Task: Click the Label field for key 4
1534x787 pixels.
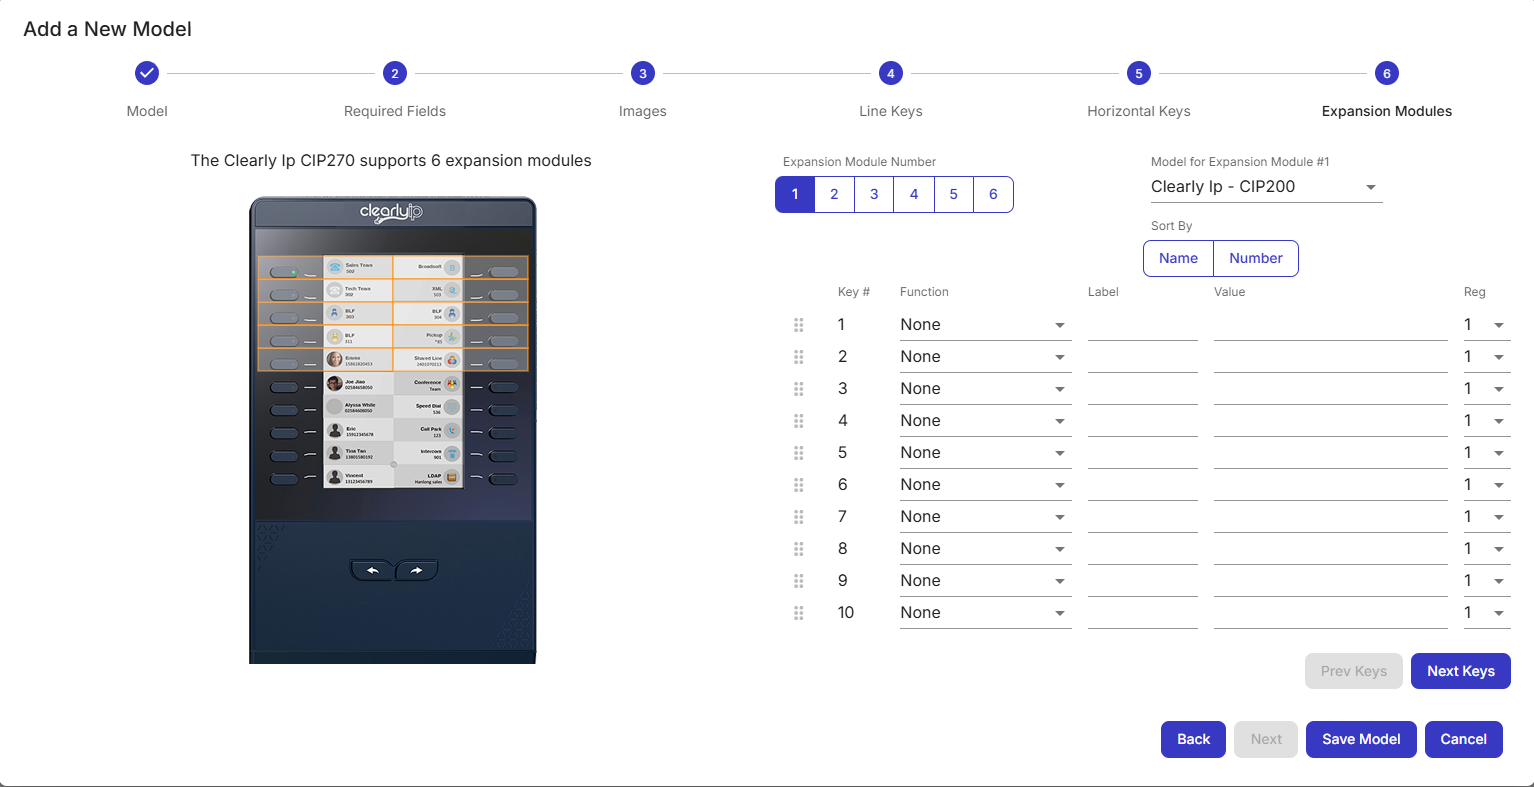Action: click(1143, 421)
